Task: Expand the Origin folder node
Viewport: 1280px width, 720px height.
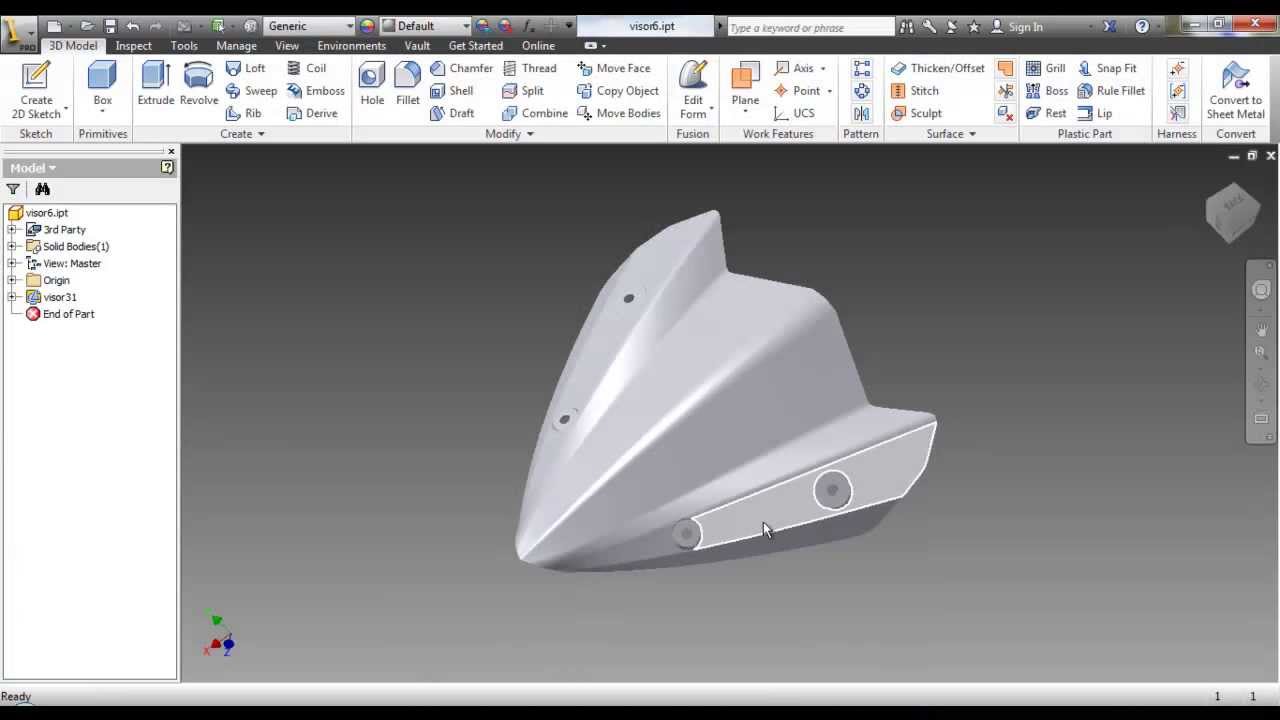Action: click(x=12, y=281)
